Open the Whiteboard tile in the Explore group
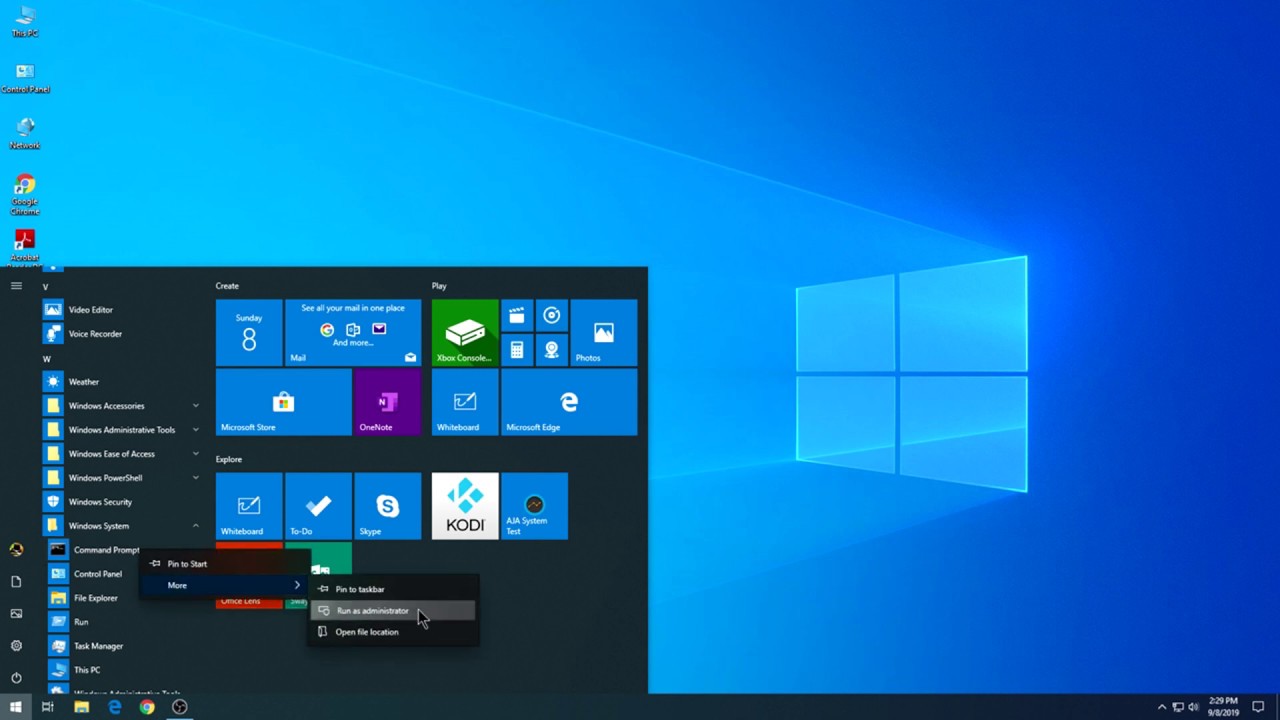The height and width of the screenshot is (720, 1280). [249, 506]
